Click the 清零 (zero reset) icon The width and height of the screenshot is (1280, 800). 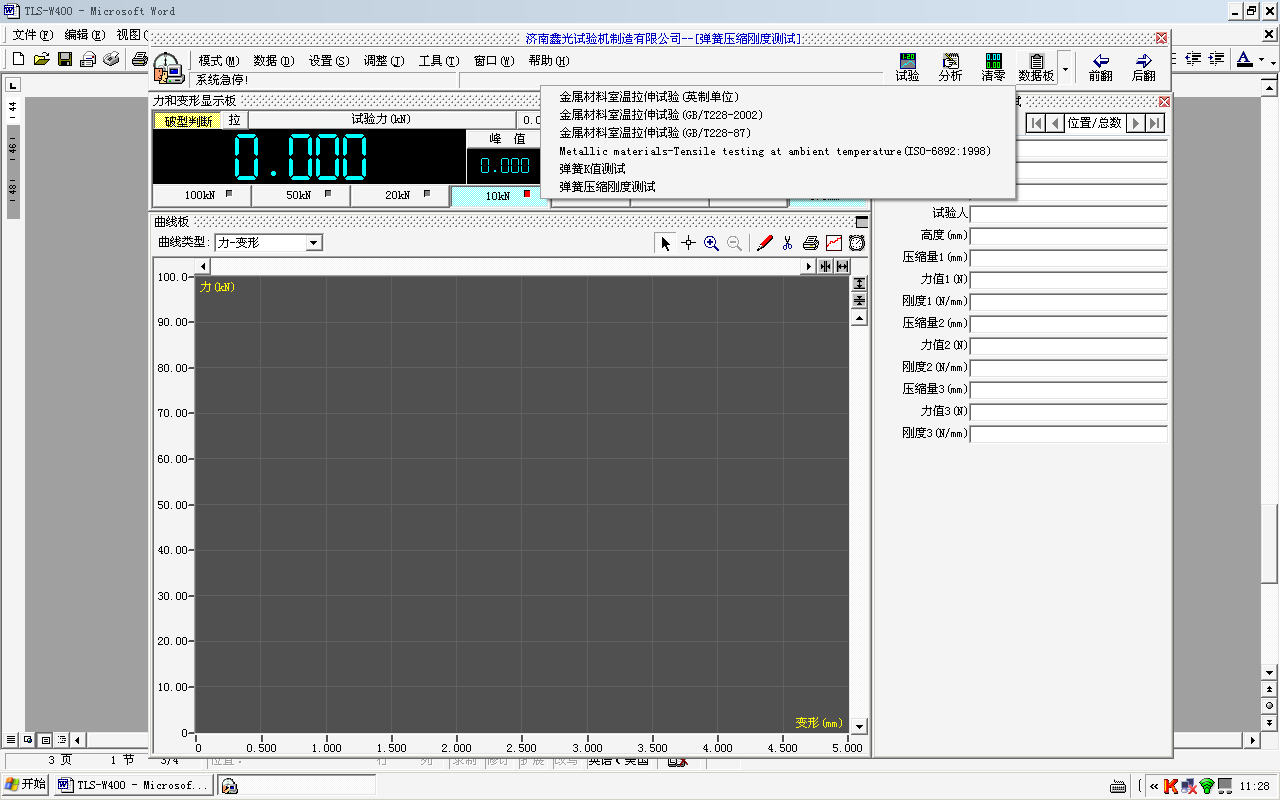(993, 67)
